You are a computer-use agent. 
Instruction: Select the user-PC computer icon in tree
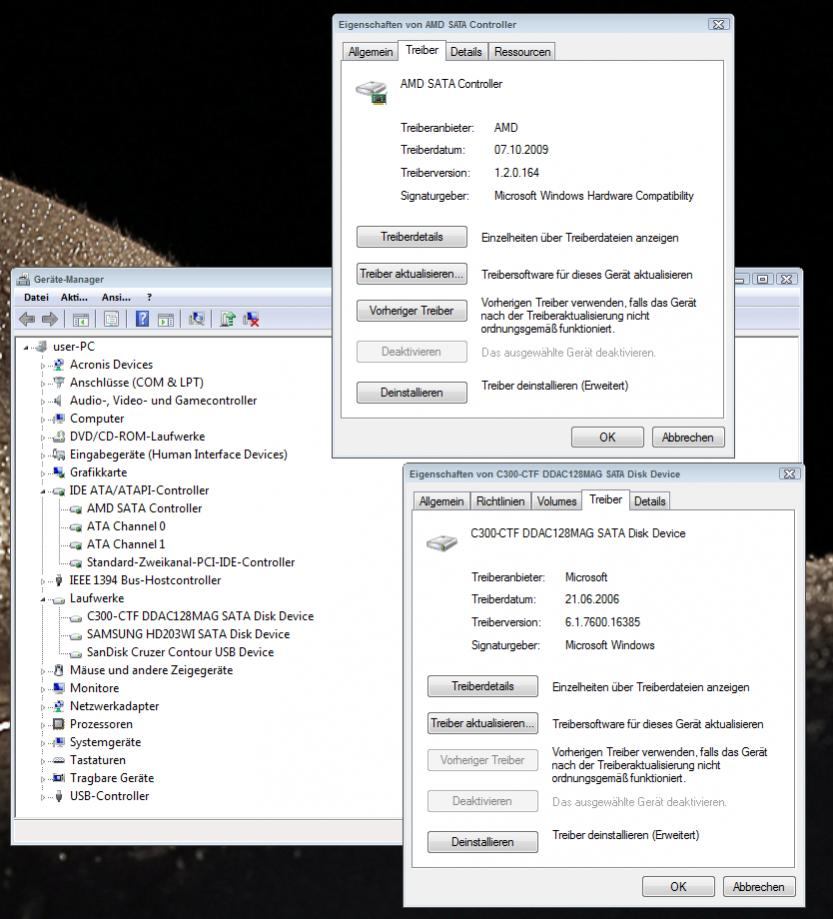[x=41, y=347]
